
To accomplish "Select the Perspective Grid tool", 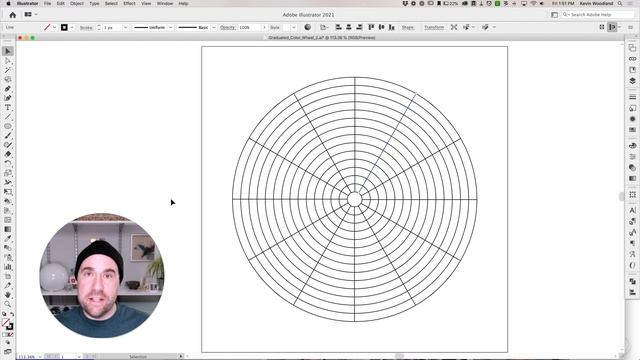I will (x=8, y=211).
